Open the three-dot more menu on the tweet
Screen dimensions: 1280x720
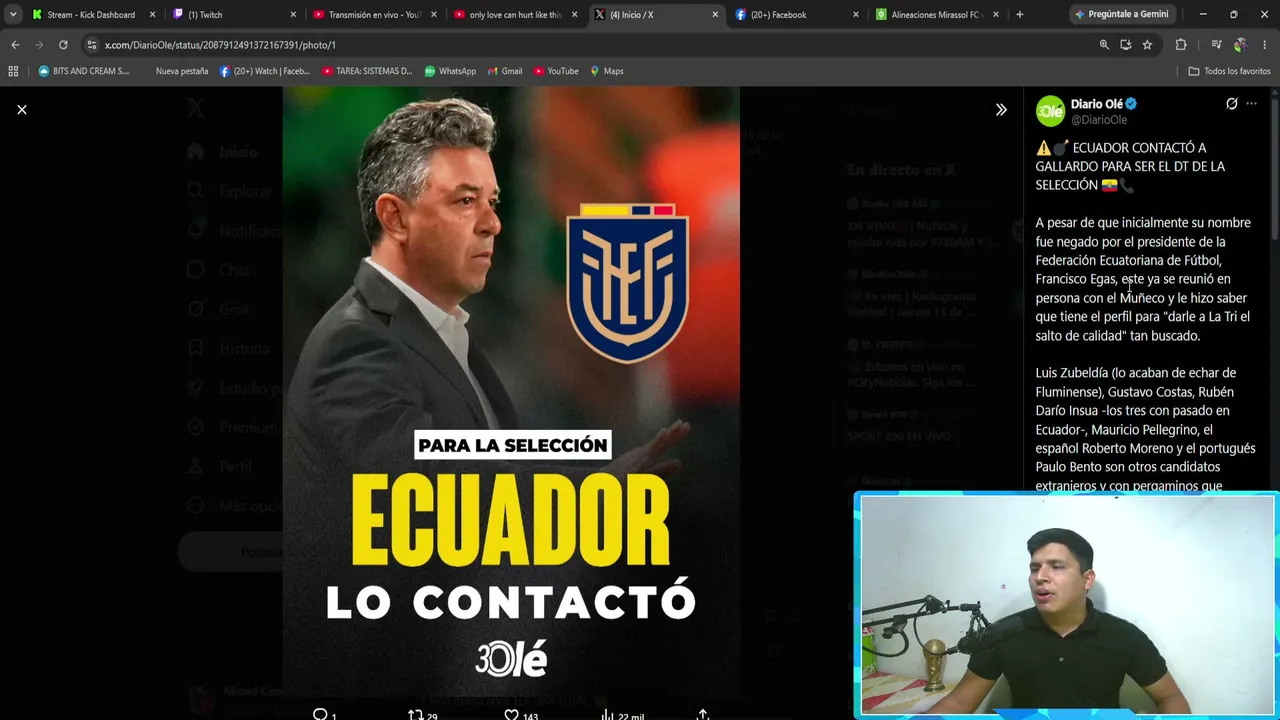point(1251,104)
